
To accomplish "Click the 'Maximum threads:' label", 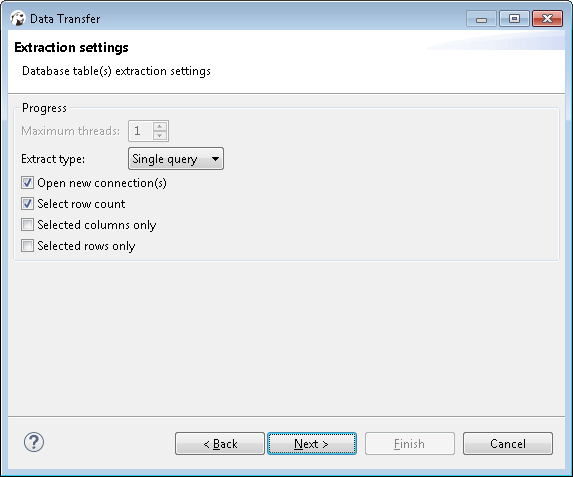I will (x=71, y=131).
